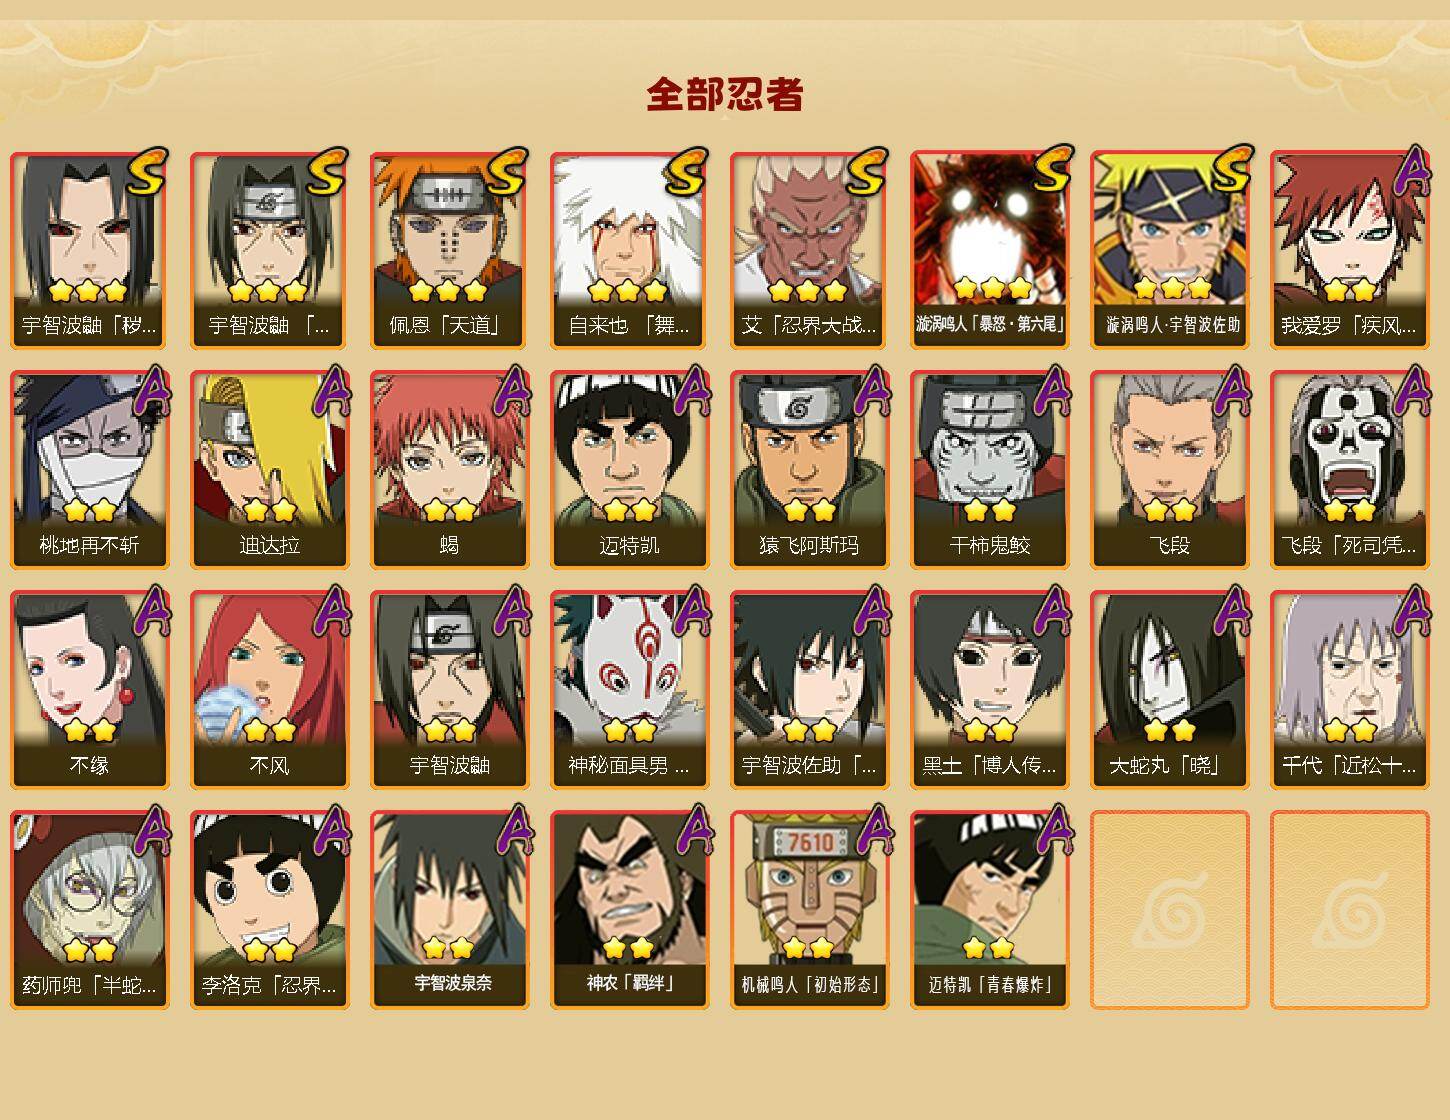Choose the 漩涡鸣人「暴怒·第六尾」 card

pyautogui.click(x=989, y=250)
